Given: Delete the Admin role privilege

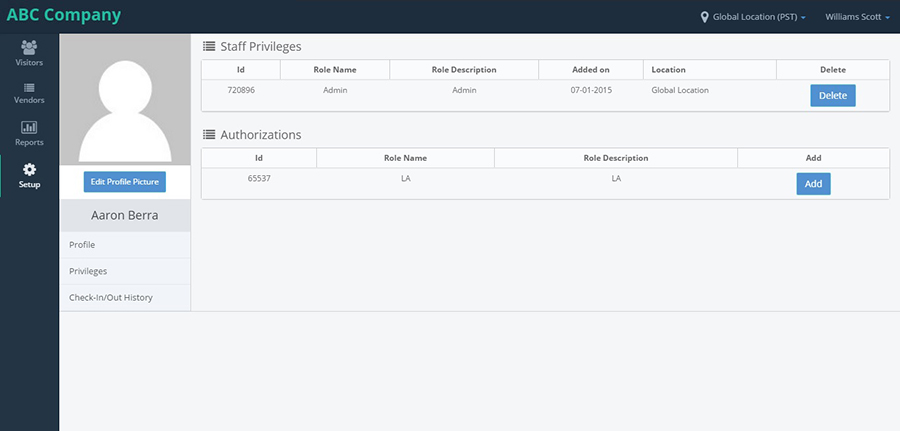Looking at the screenshot, I should tap(833, 96).
